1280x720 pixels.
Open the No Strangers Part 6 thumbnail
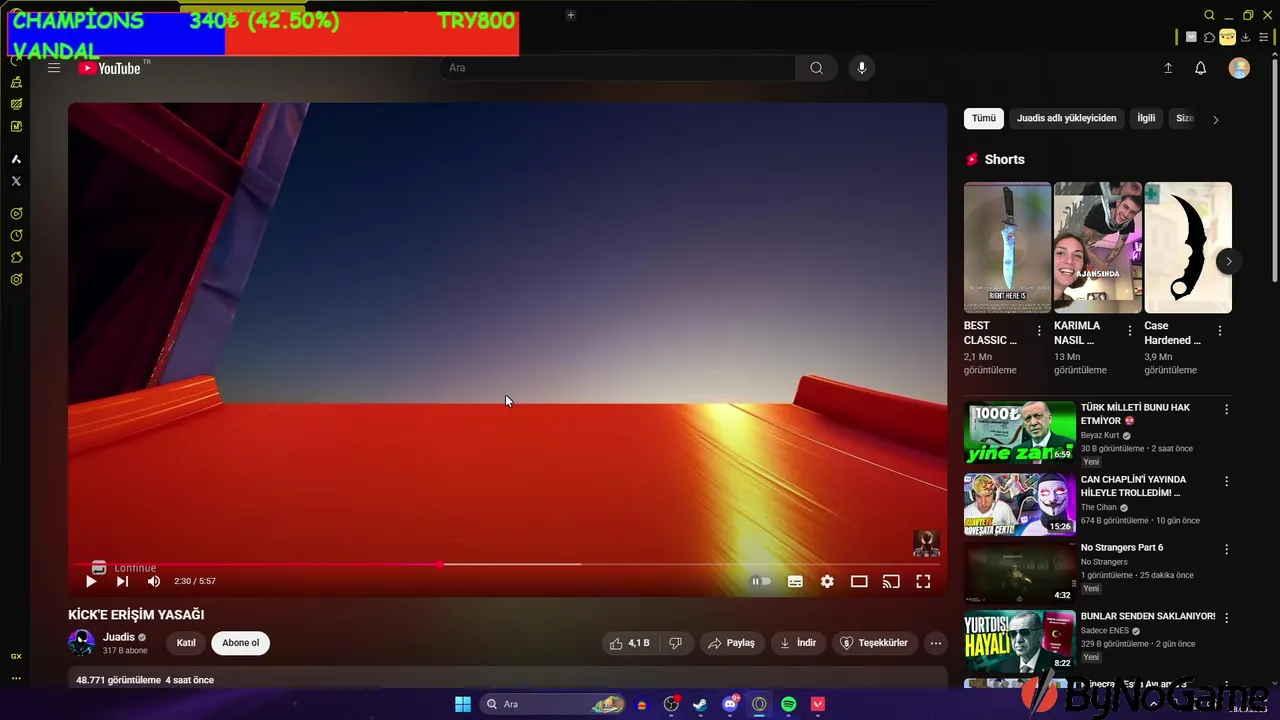[x=1020, y=573]
